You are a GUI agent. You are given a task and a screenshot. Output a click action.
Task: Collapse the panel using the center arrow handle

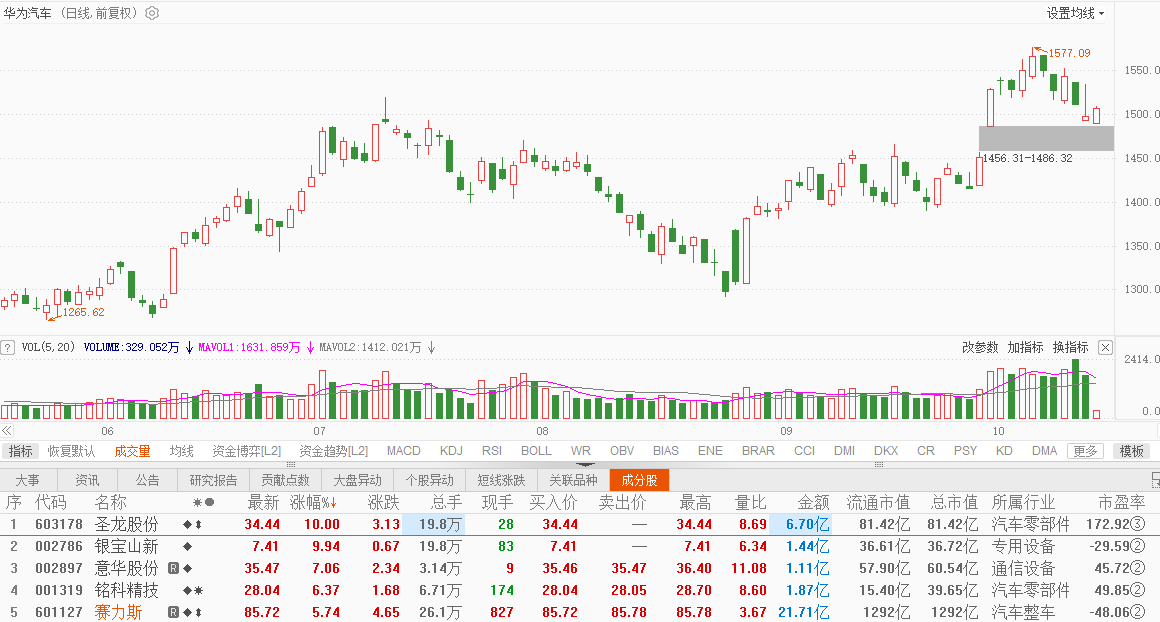(585, 464)
